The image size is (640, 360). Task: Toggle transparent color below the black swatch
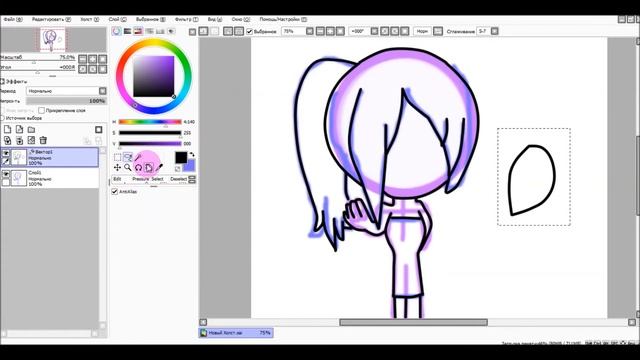(178, 169)
